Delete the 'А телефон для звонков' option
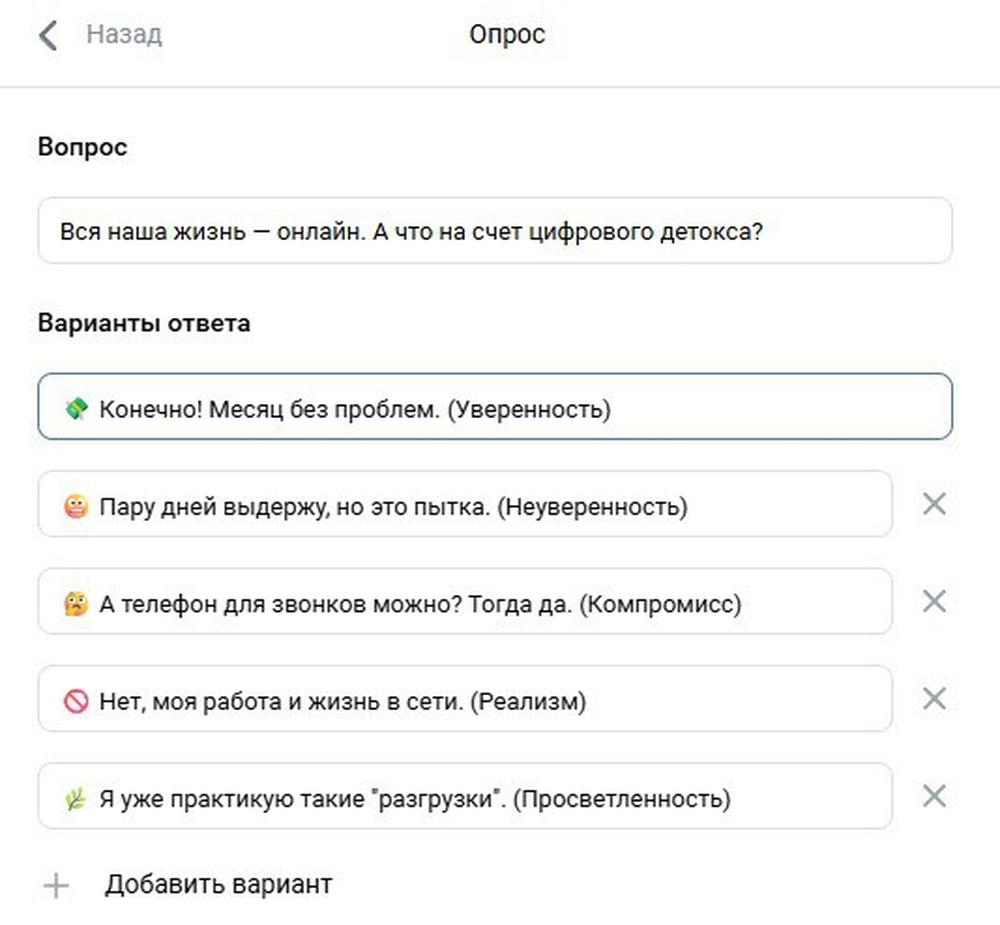 (x=934, y=601)
